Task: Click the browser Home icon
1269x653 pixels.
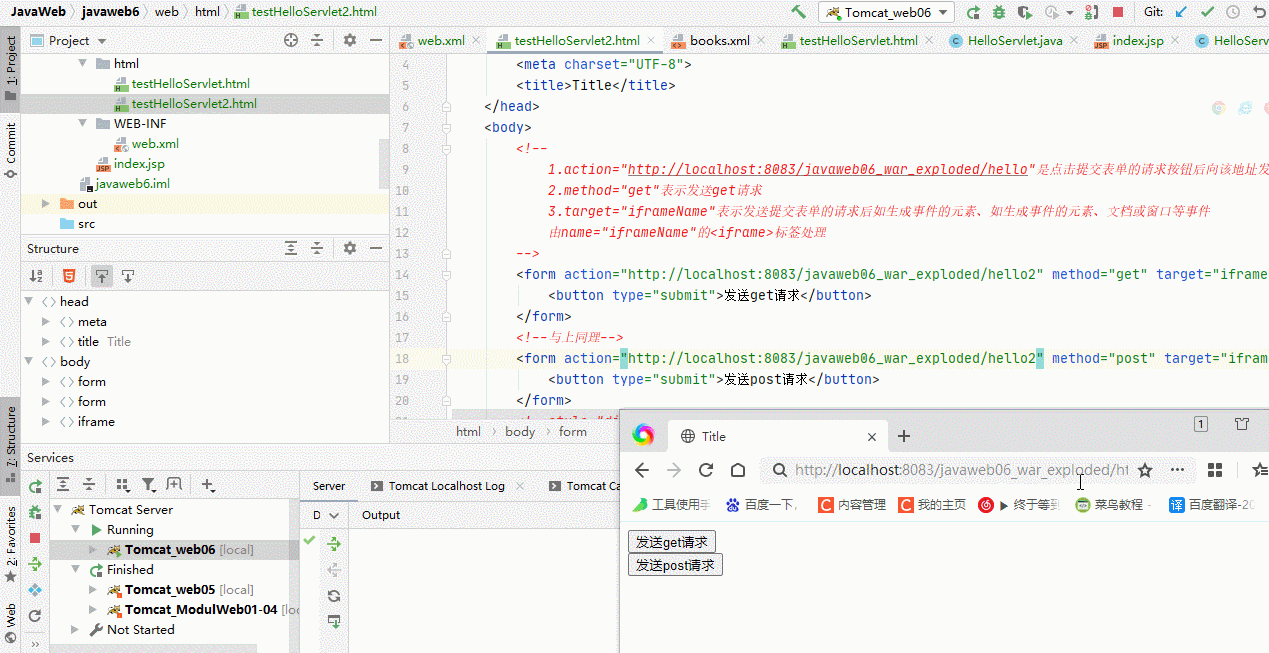Action: tap(738, 470)
